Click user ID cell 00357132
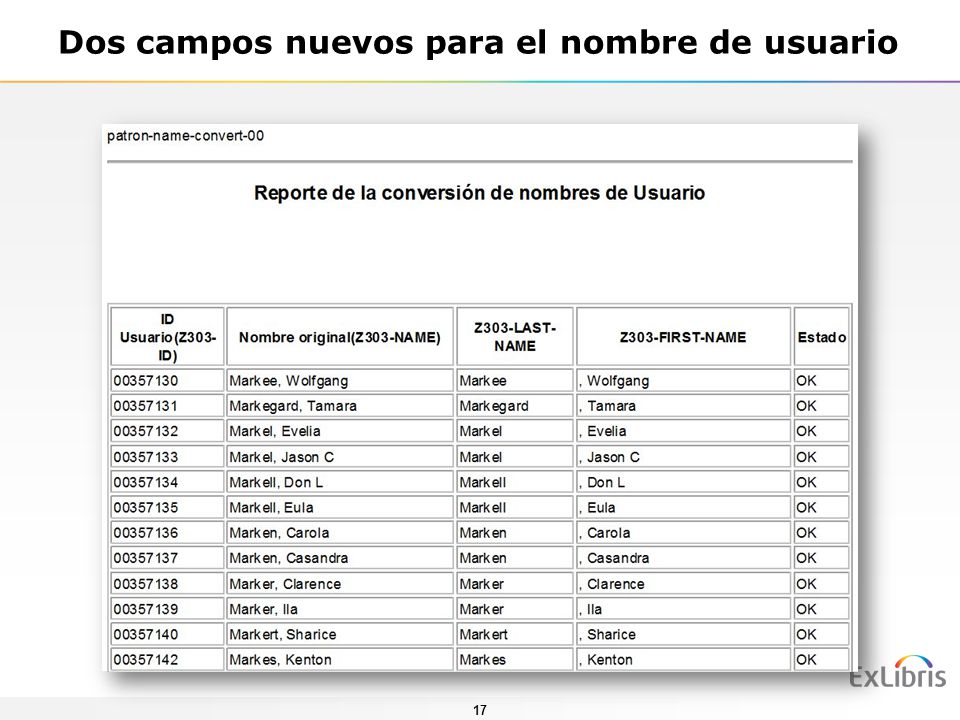960x720 pixels. click(x=168, y=431)
